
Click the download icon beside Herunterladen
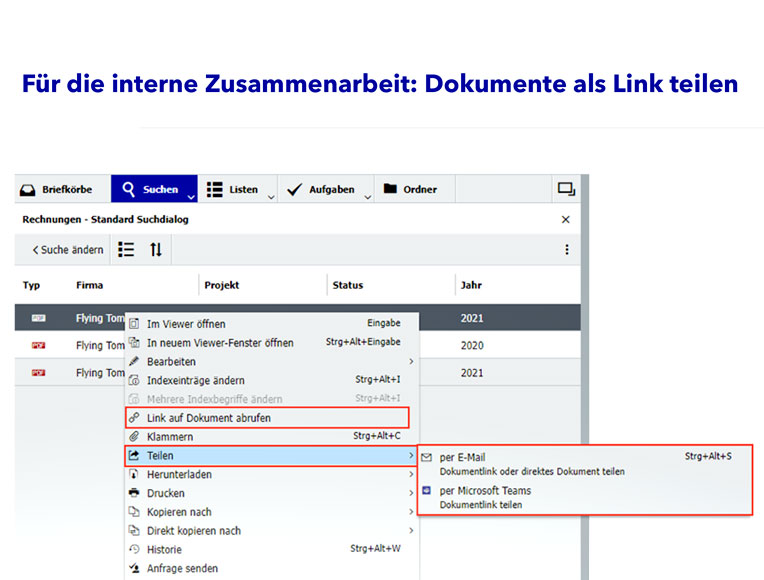[134, 474]
